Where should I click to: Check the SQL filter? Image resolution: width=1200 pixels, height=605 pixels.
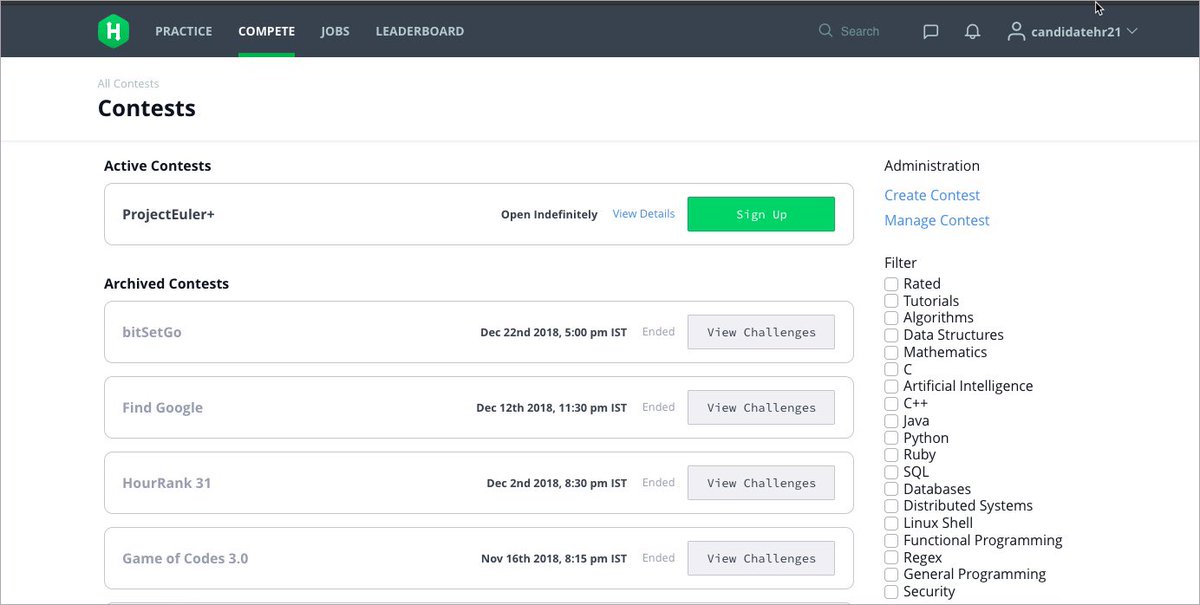(891, 472)
